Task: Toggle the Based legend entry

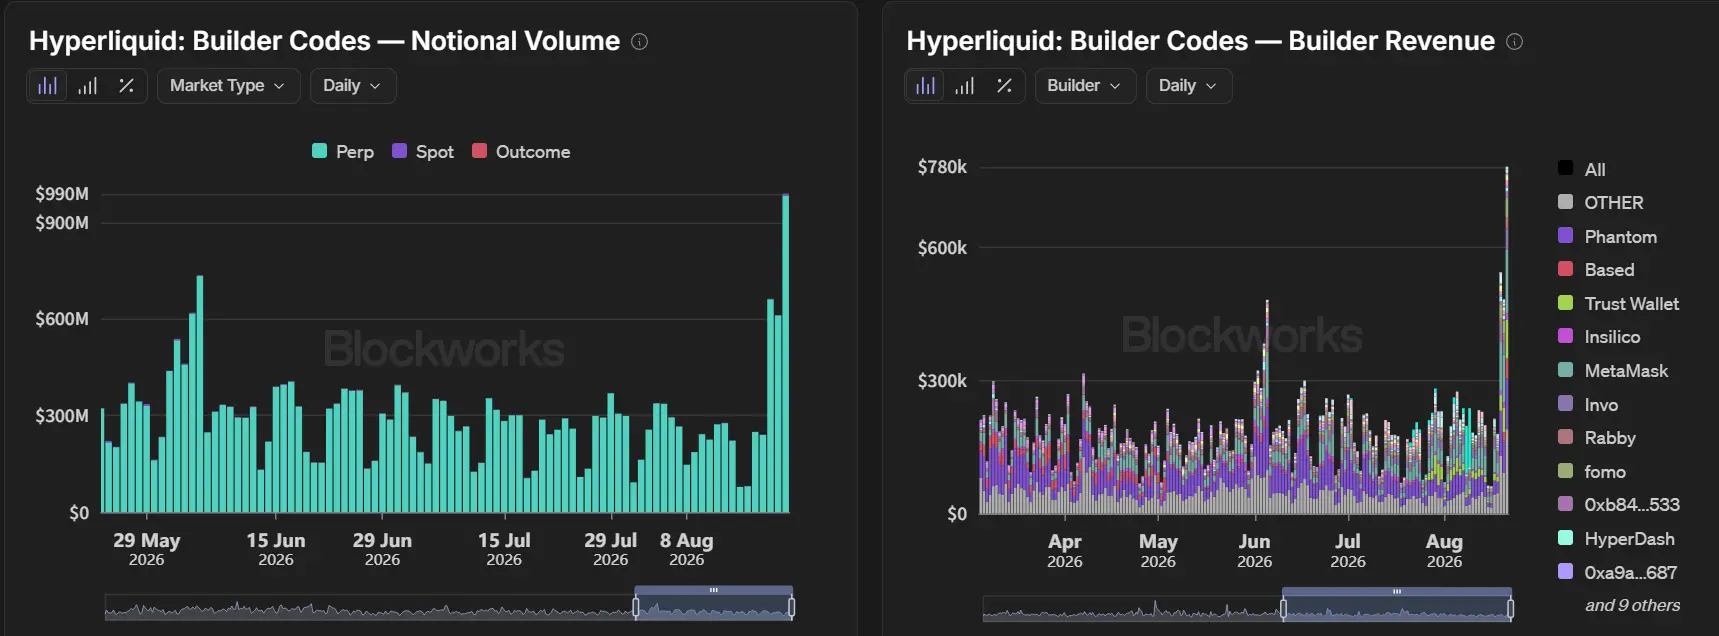Action: tap(1596, 270)
